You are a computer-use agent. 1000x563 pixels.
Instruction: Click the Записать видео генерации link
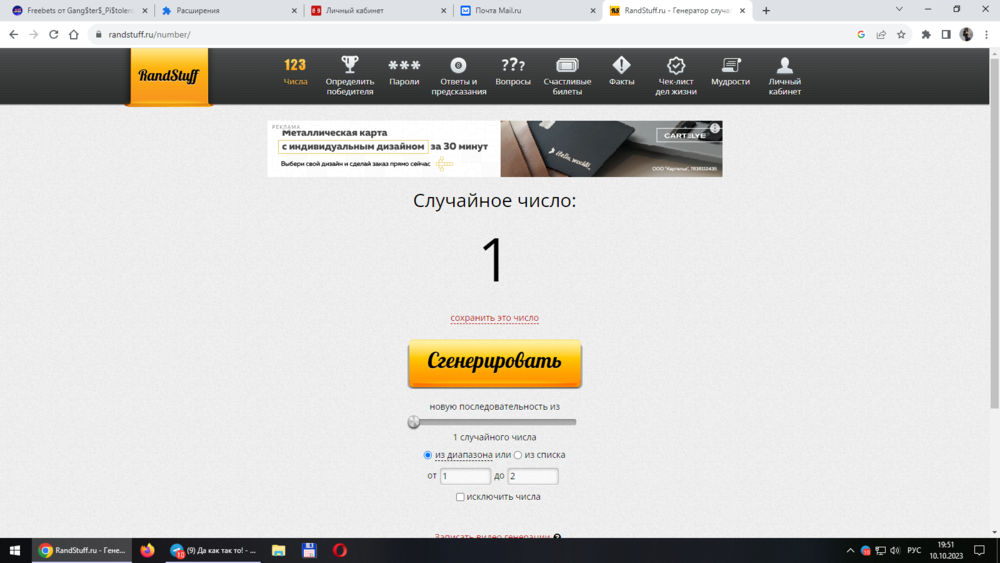coord(492,536)
